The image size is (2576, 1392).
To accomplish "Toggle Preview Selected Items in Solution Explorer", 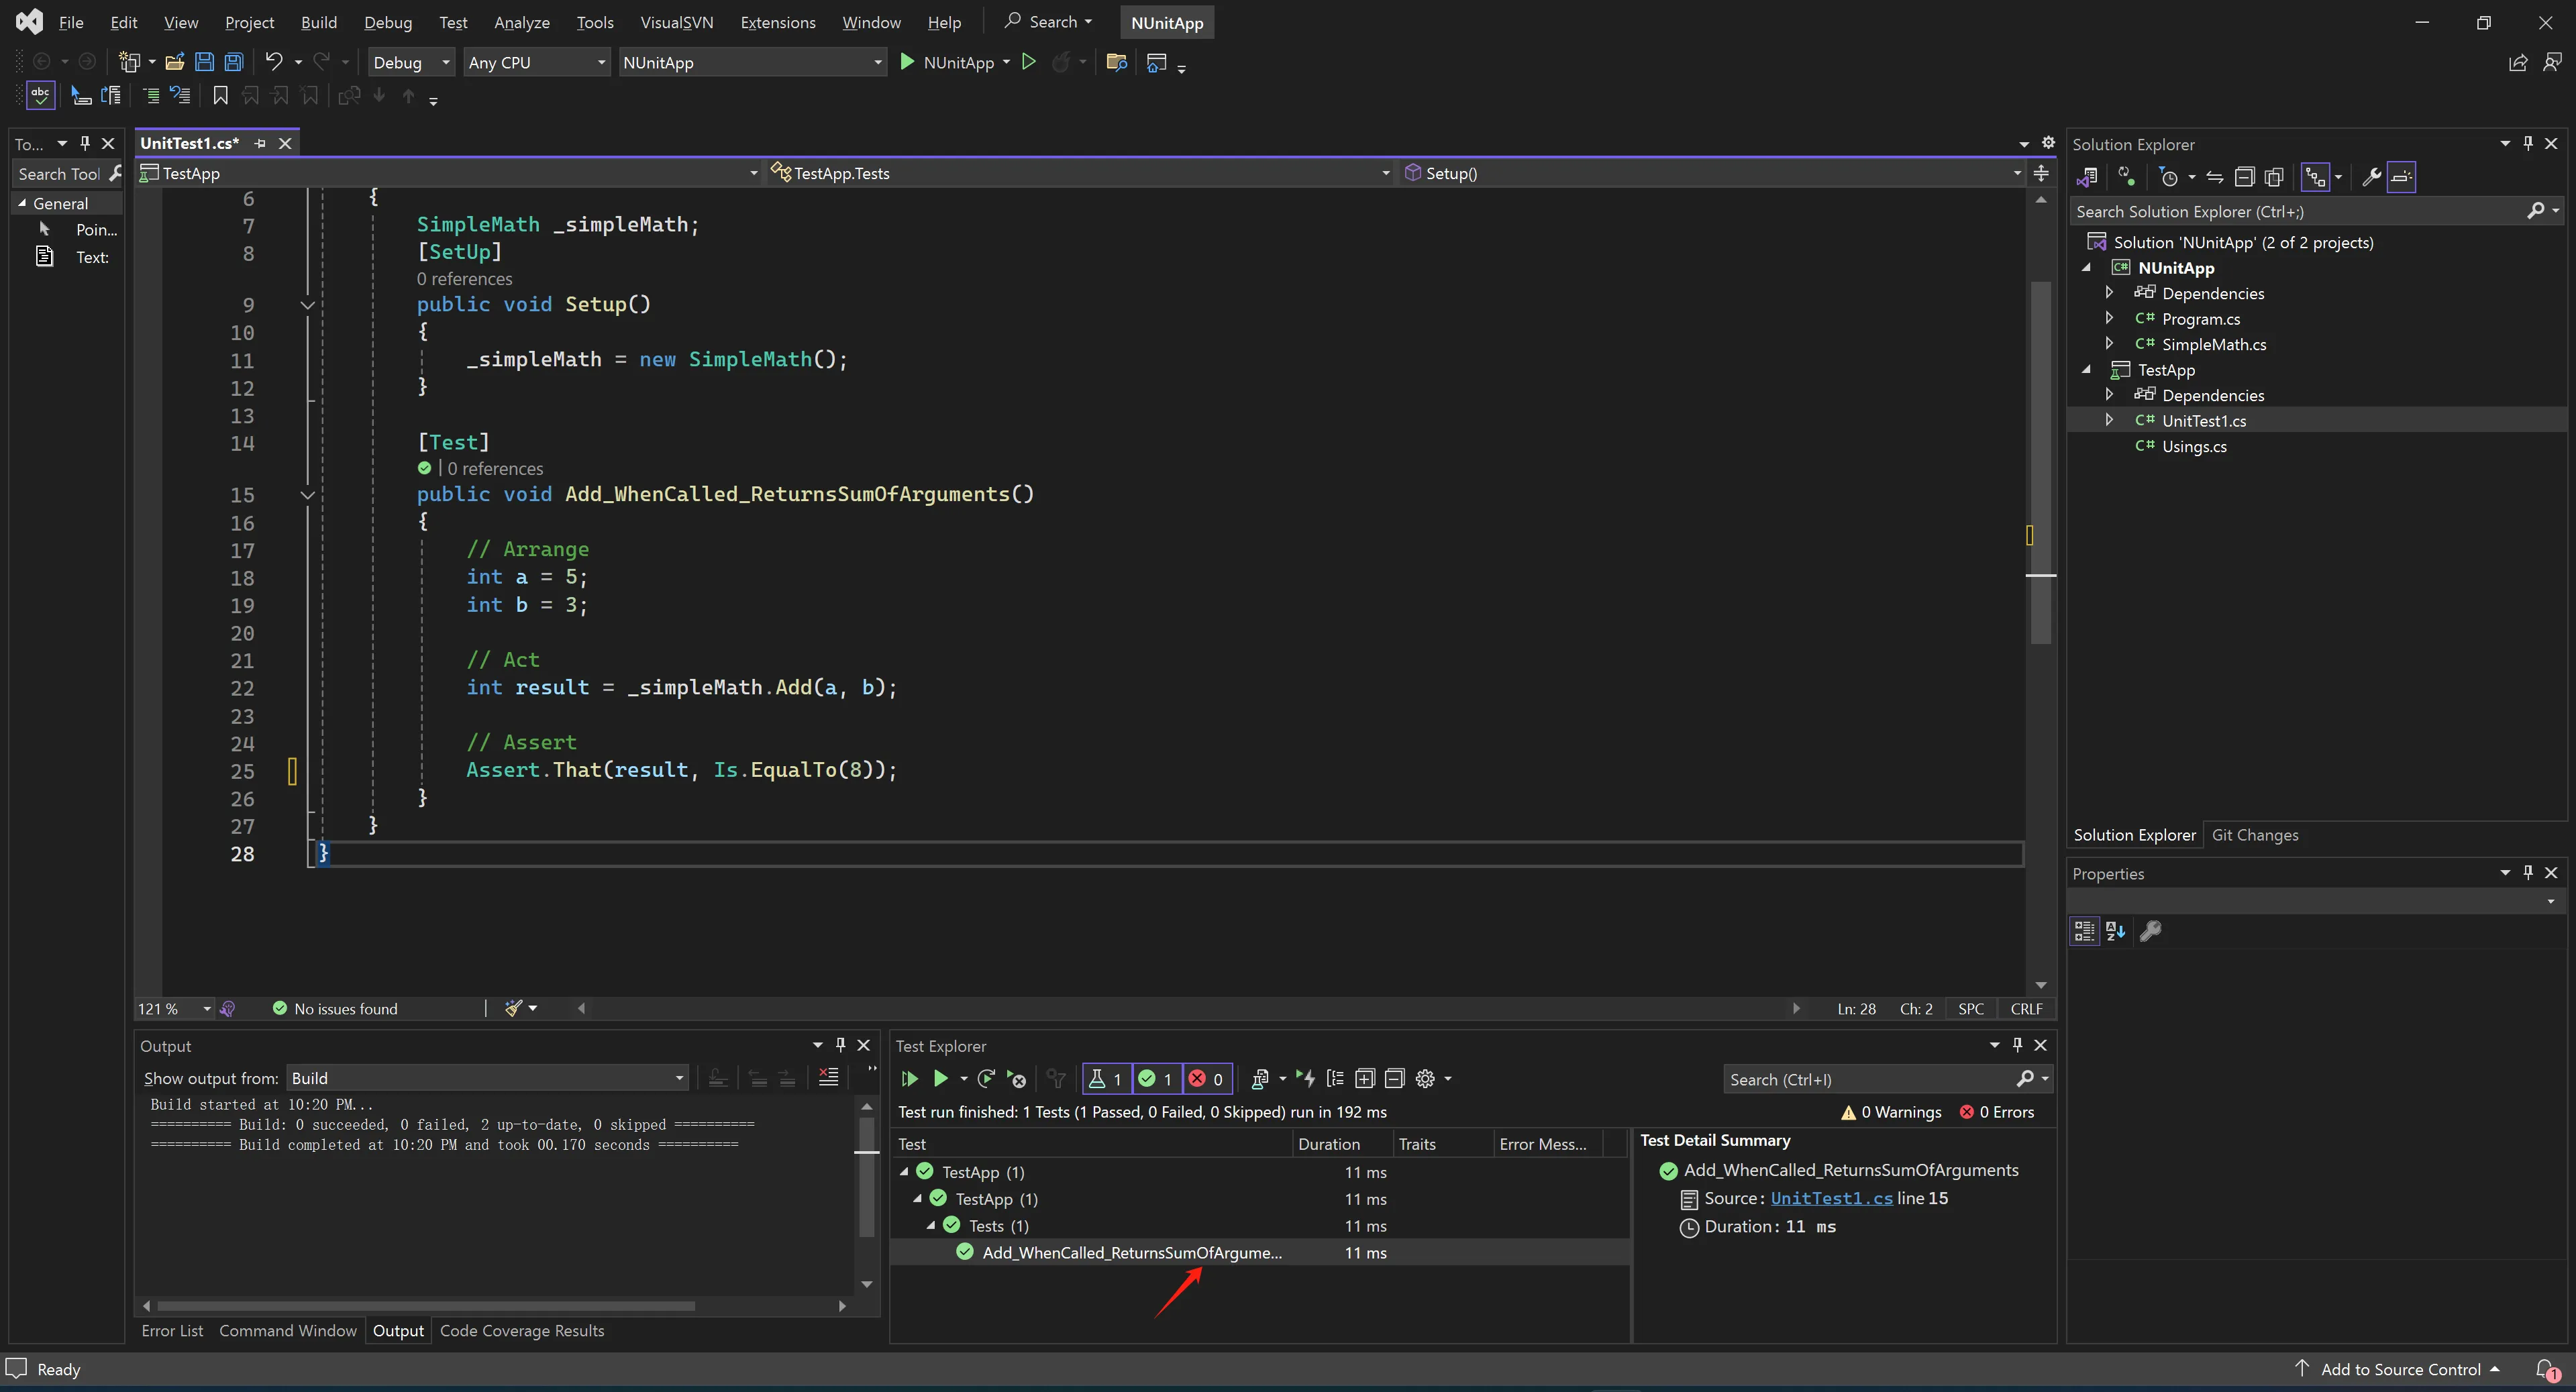I will click(2401, 178).
